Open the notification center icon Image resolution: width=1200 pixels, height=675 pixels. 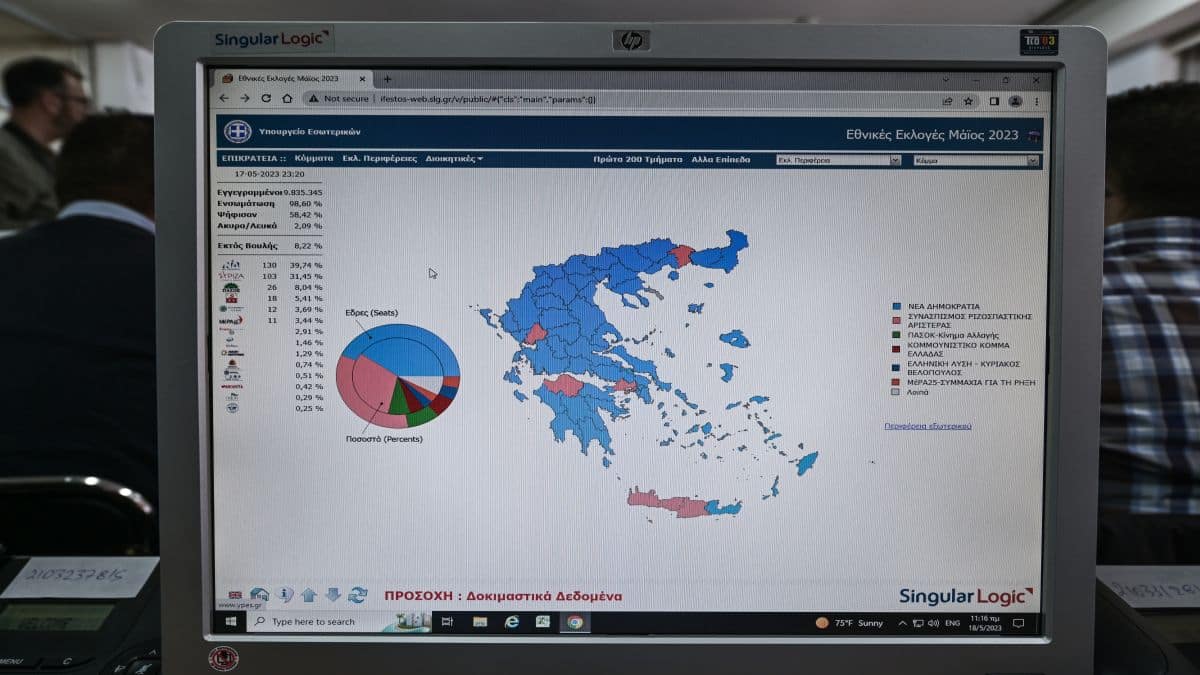(x=1018, y=623)
